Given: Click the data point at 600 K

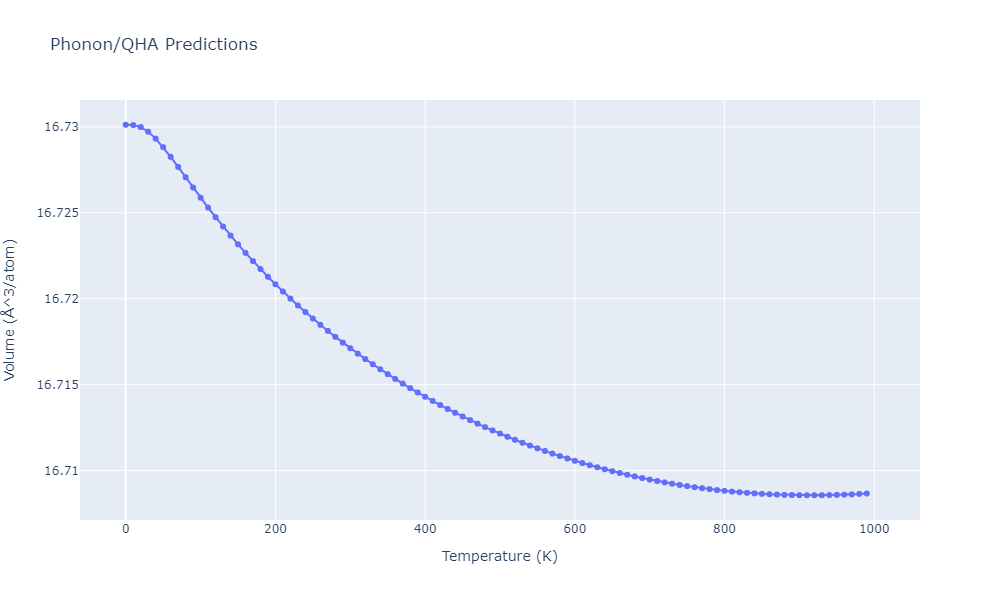Looking at the screenshot, I should click(574, 460).
